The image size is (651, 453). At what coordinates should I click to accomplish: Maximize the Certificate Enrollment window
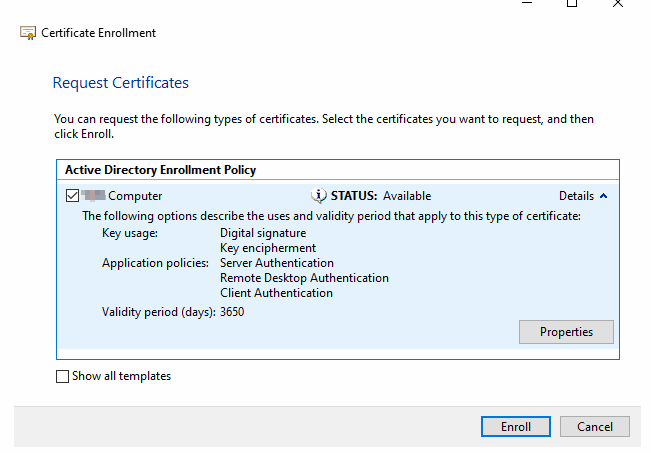point(572,4)
